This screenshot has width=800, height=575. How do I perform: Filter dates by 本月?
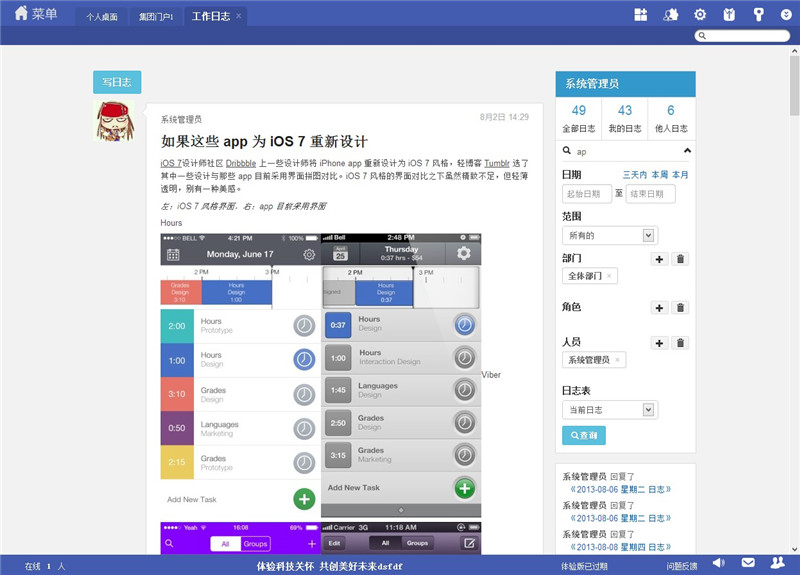click(680, 174)
